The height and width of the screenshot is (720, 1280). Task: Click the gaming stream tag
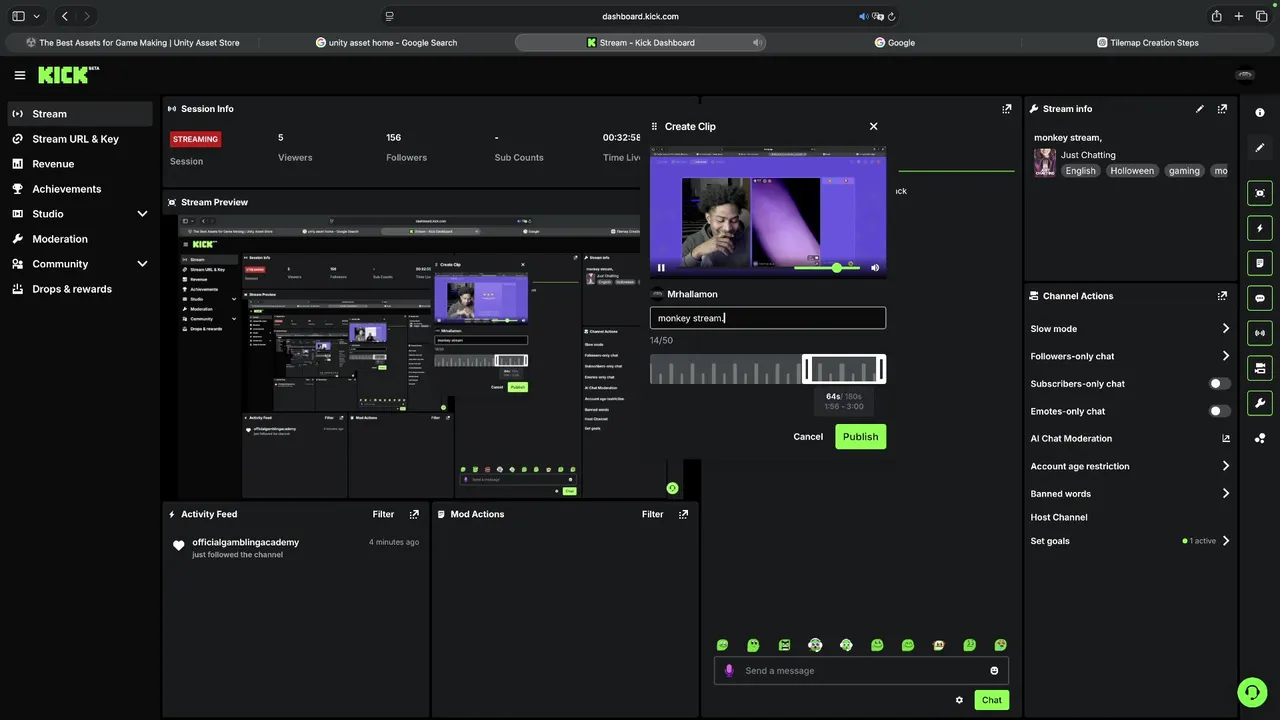coord(1184,171)
